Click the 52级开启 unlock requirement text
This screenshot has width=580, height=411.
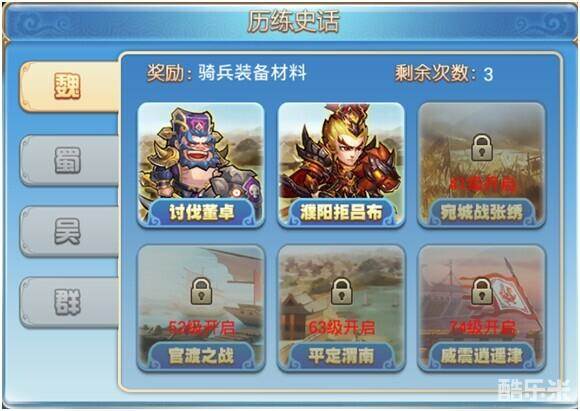202,327
